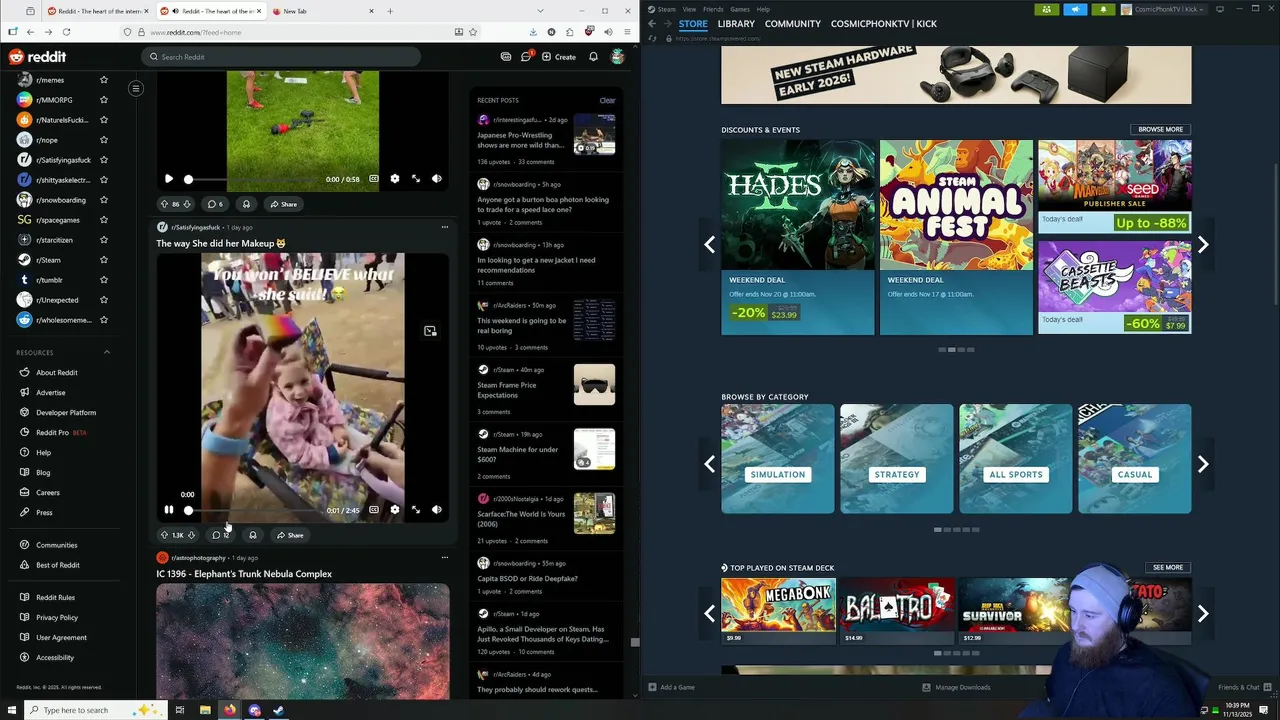Click the Reddit logo
This screenshot has height=720, width=1280.
tap(38, 57)
